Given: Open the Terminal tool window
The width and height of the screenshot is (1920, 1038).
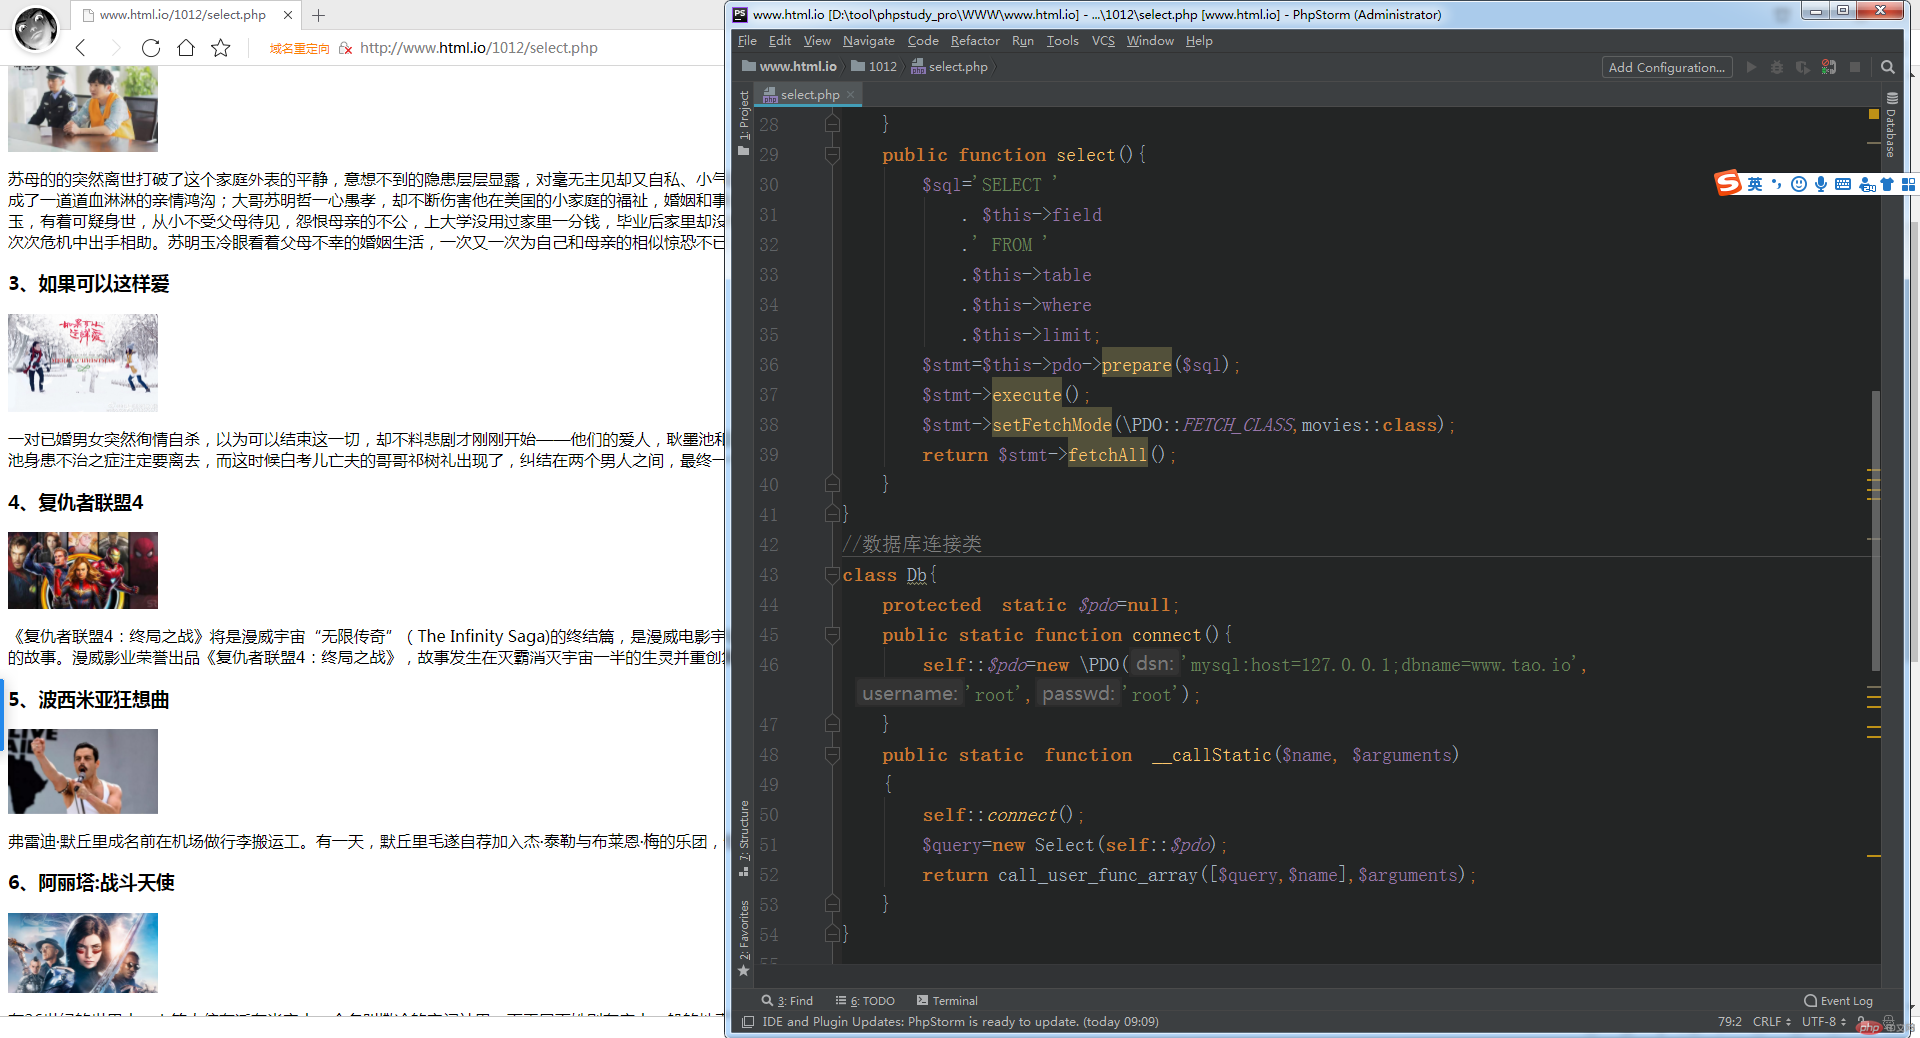Looking at the screenshot, I should click(947, 1001).
